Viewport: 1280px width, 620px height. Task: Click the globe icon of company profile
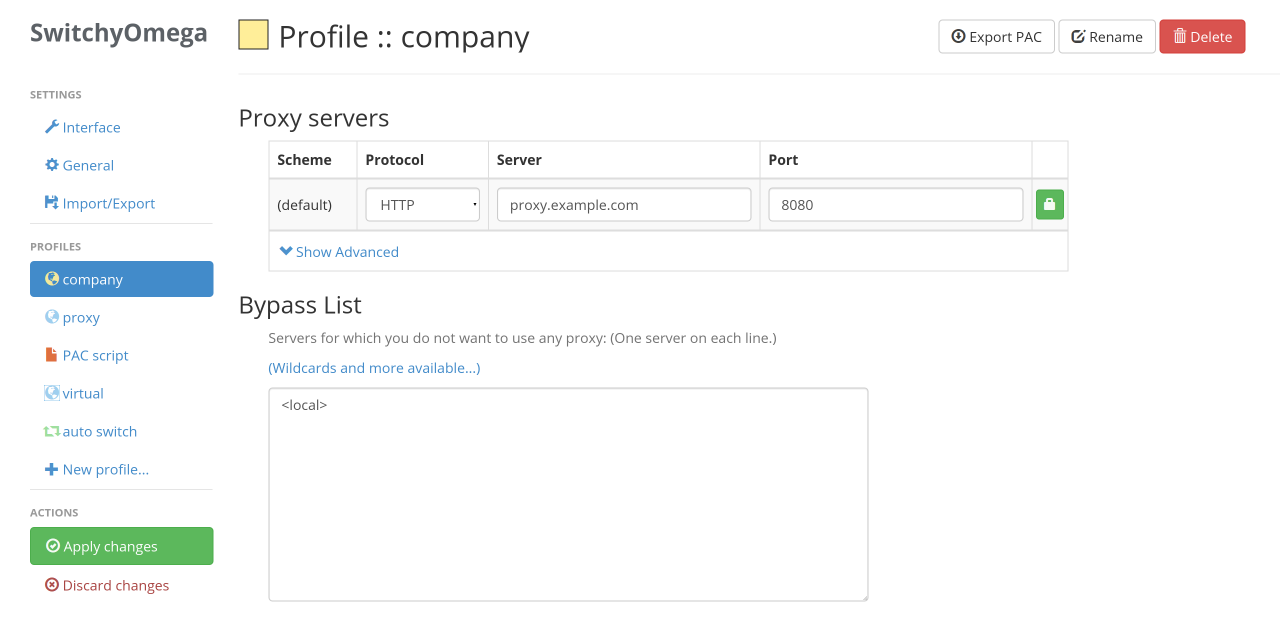(52, 279)
